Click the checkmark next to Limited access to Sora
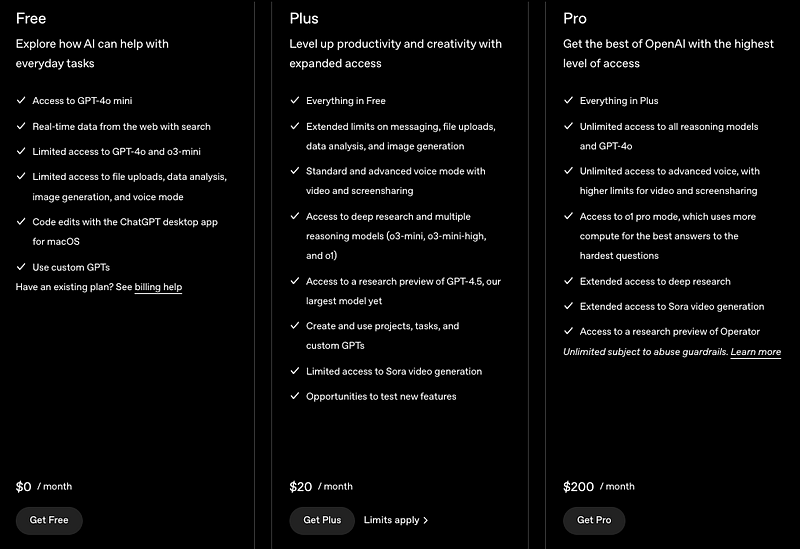The width and height of the screenshot is (800, 549). coord(294,370)
